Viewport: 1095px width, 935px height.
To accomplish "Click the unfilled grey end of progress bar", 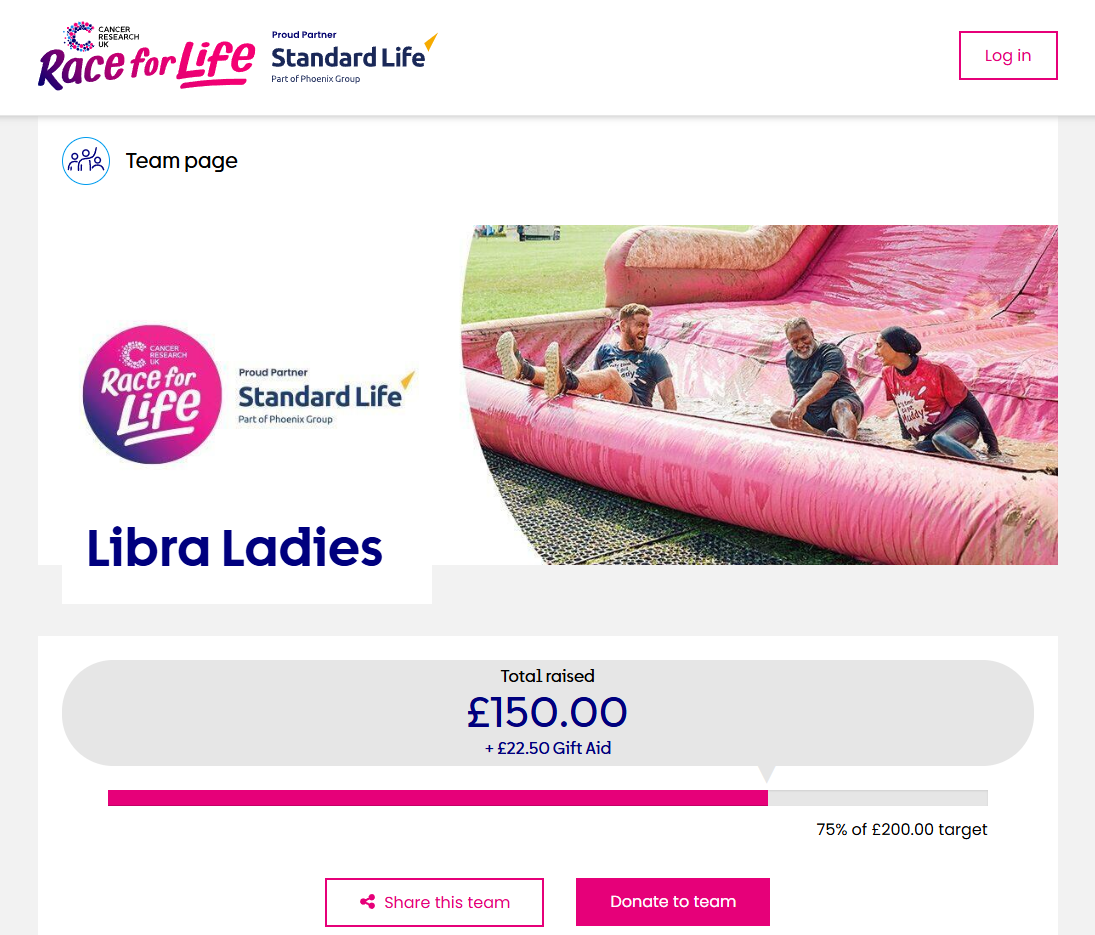I will tap(878, 798).
